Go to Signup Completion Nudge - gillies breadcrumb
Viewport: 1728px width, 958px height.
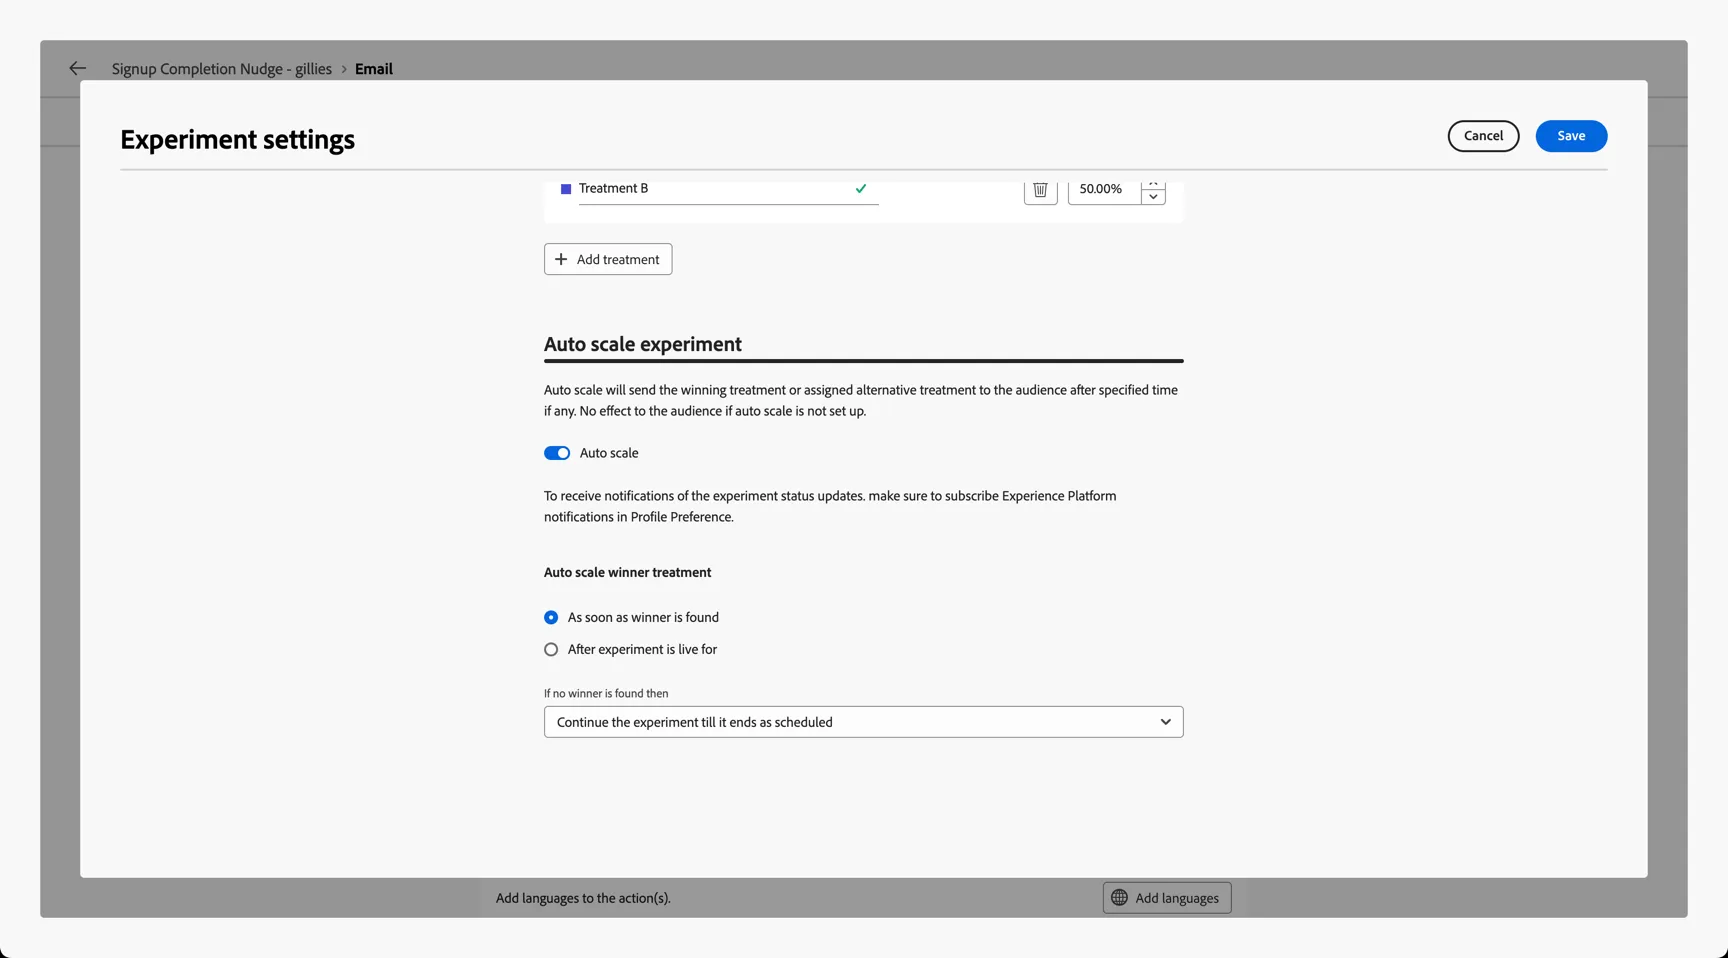(x=222, y=69)
